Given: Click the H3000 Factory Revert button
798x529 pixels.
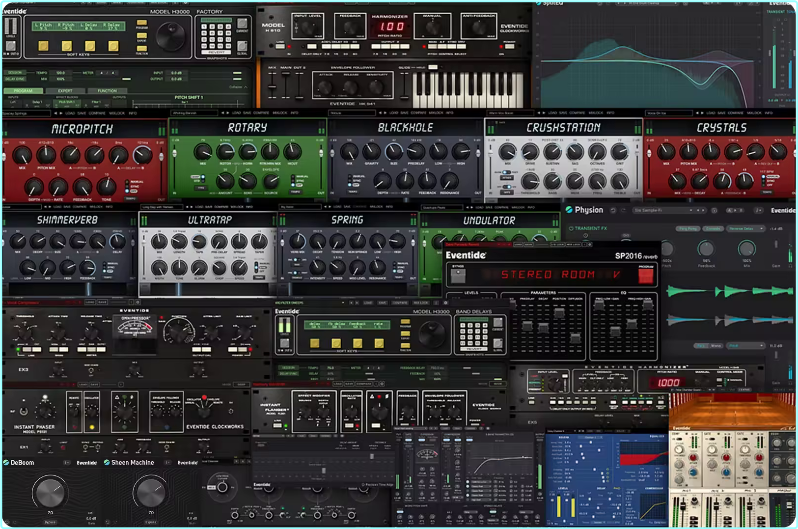Looking at the screenshot, I should pyautogui.click(x=216, y=52).
